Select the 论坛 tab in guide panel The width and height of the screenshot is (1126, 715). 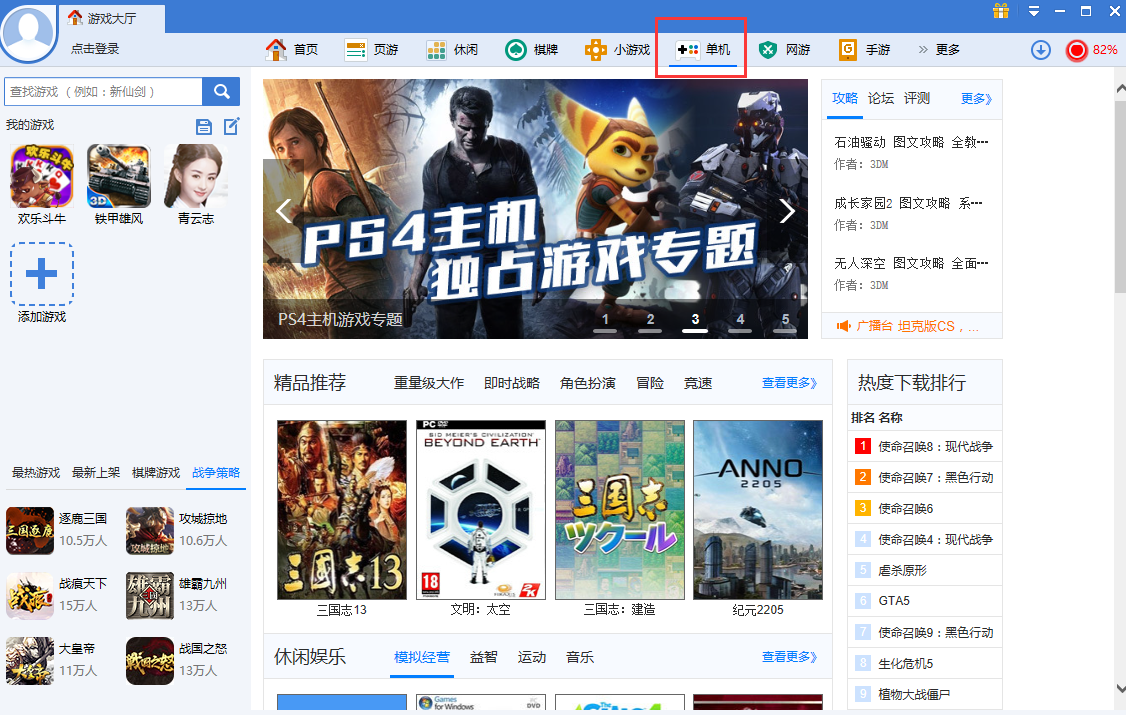click(881, 98)
